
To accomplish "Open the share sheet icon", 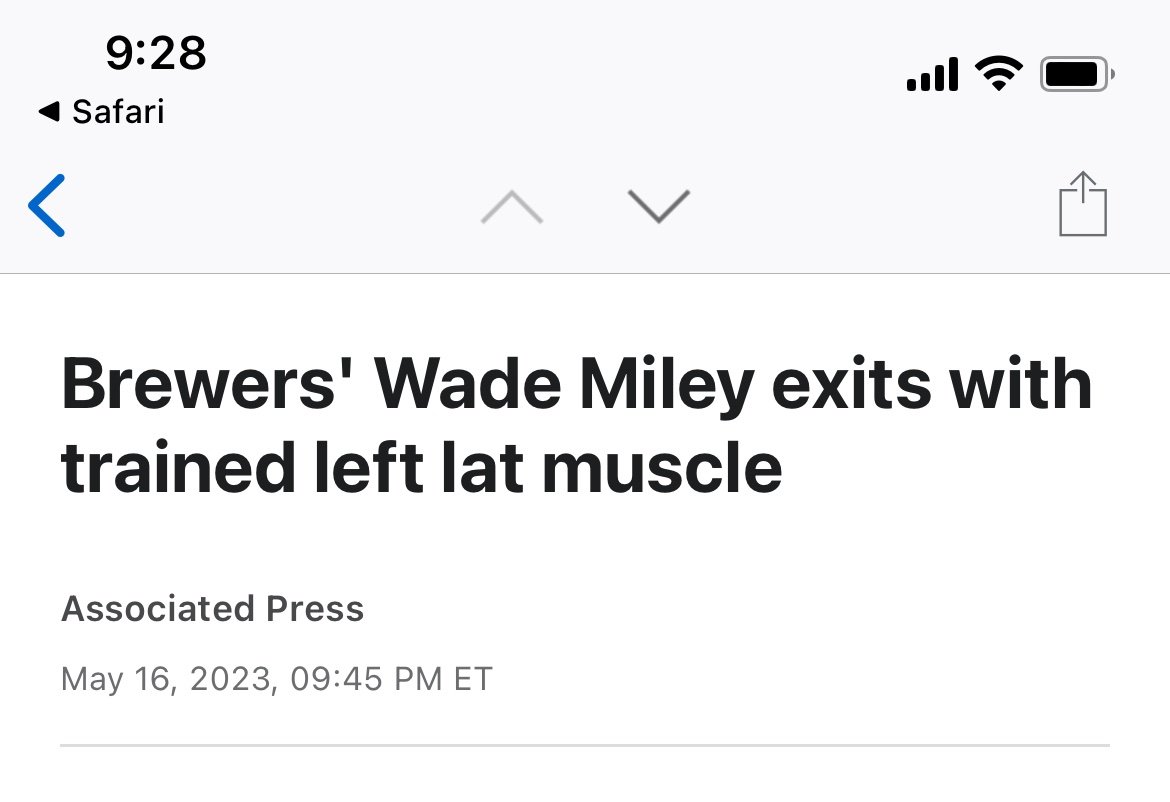I will tap(1082, 205).
